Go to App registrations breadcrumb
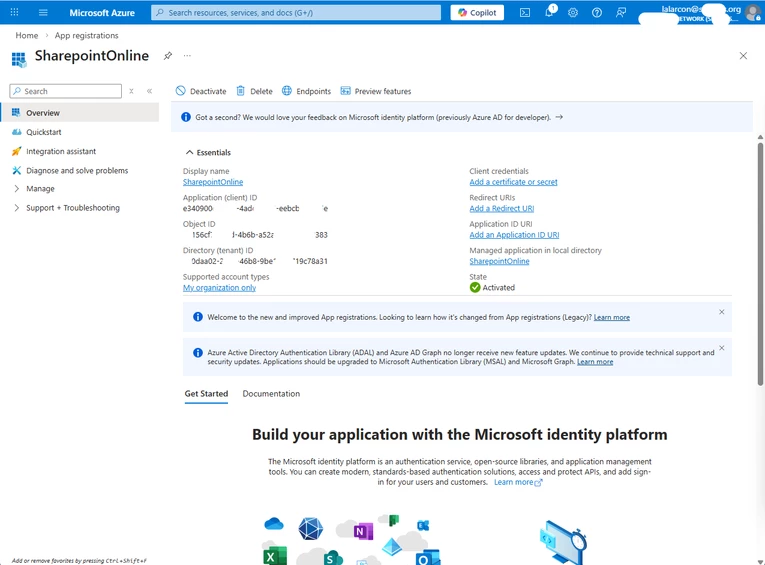 86,36
